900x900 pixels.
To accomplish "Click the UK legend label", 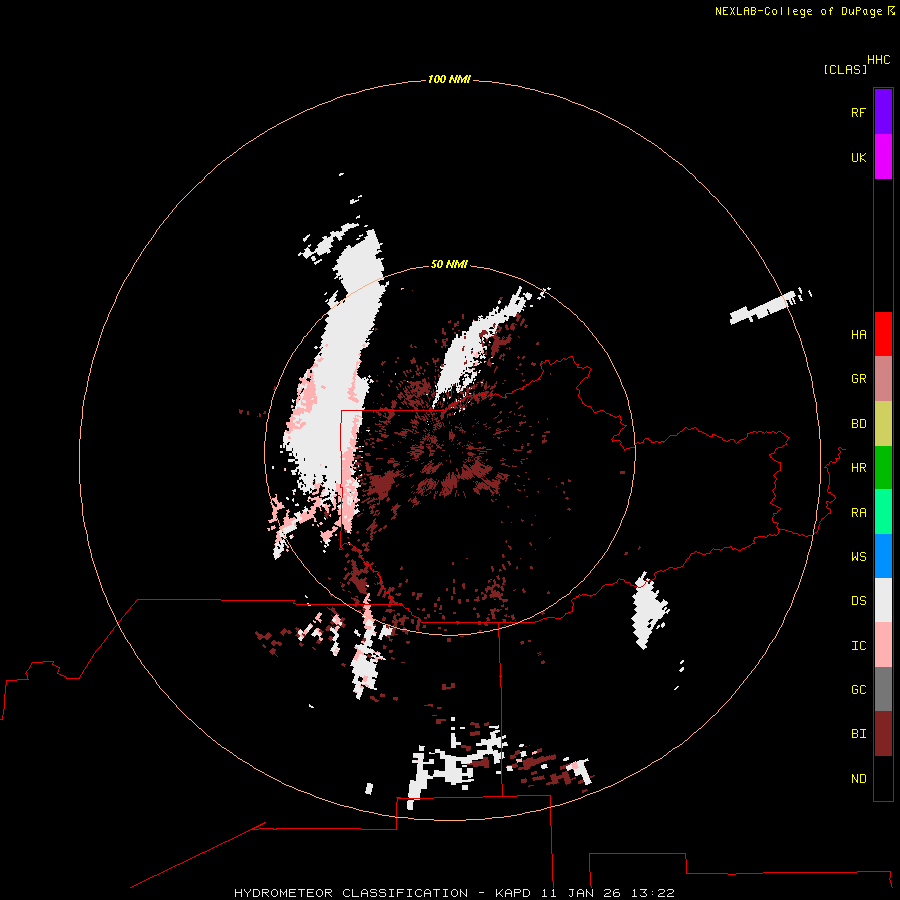I will (858, 157).
